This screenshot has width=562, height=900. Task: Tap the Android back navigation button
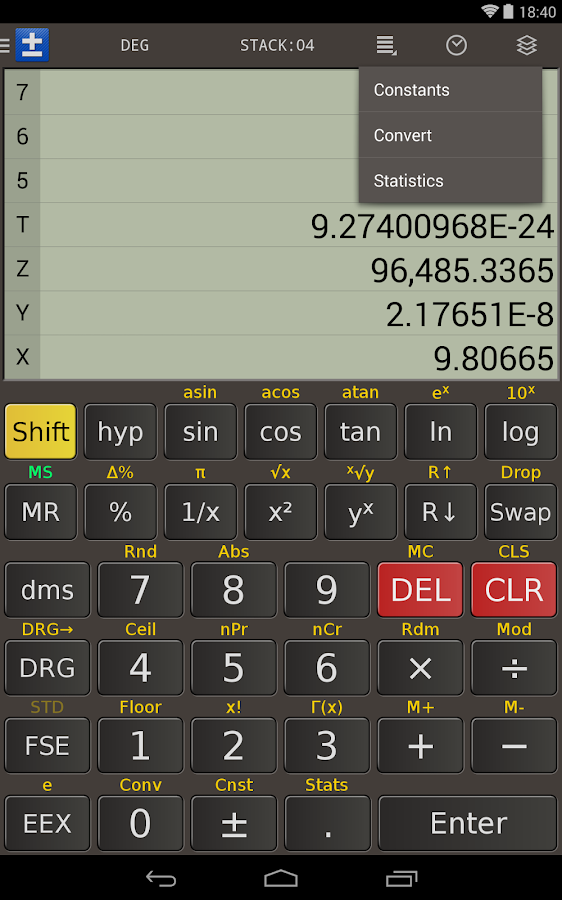click(x=161, y=878)
